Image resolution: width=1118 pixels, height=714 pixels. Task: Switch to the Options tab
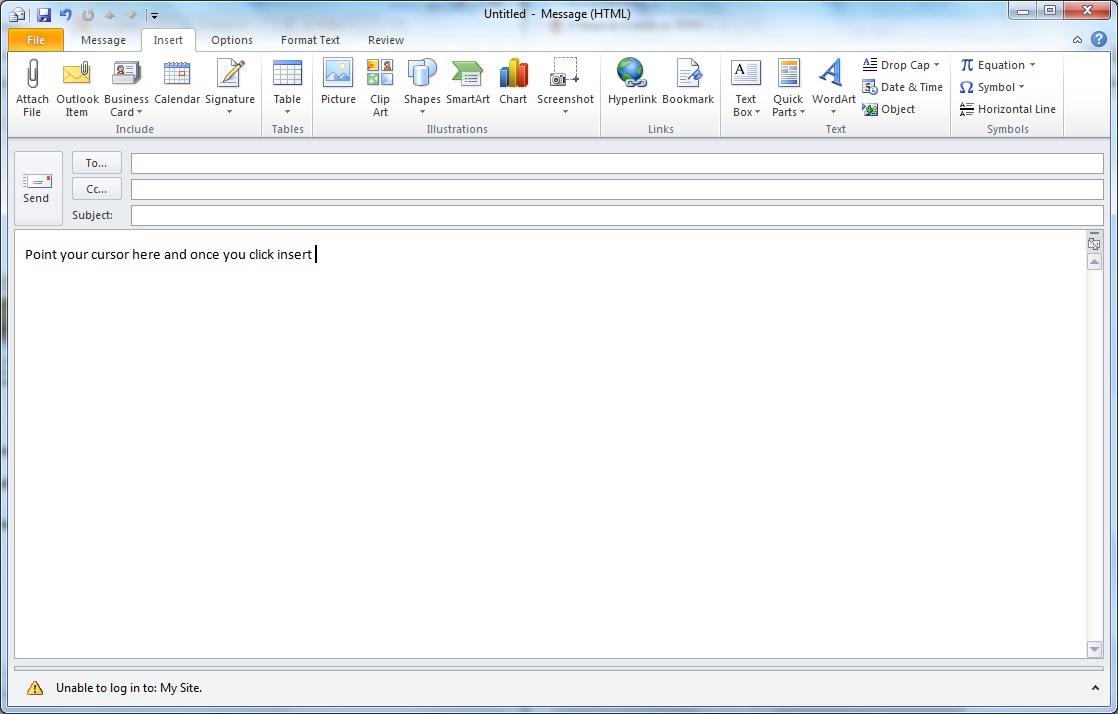point(232,40)
